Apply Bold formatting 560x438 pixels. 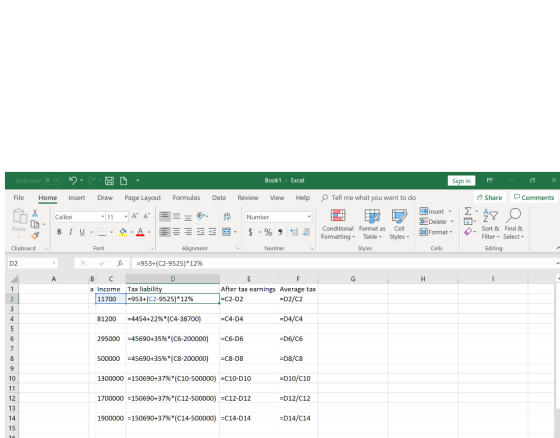coord(59,232)
